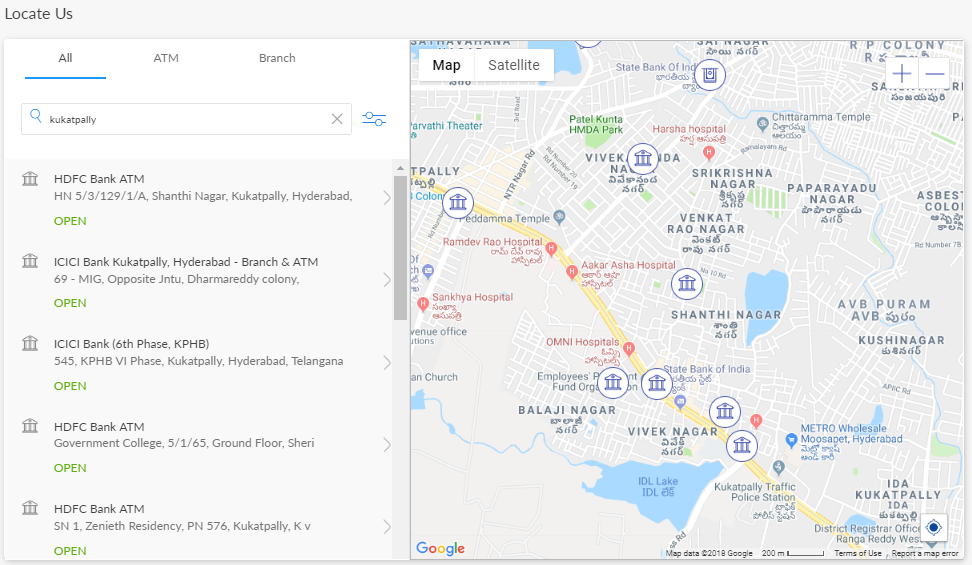Select bank marker near Peddamma Temple

pyautogui.click(x=458, y=203)
